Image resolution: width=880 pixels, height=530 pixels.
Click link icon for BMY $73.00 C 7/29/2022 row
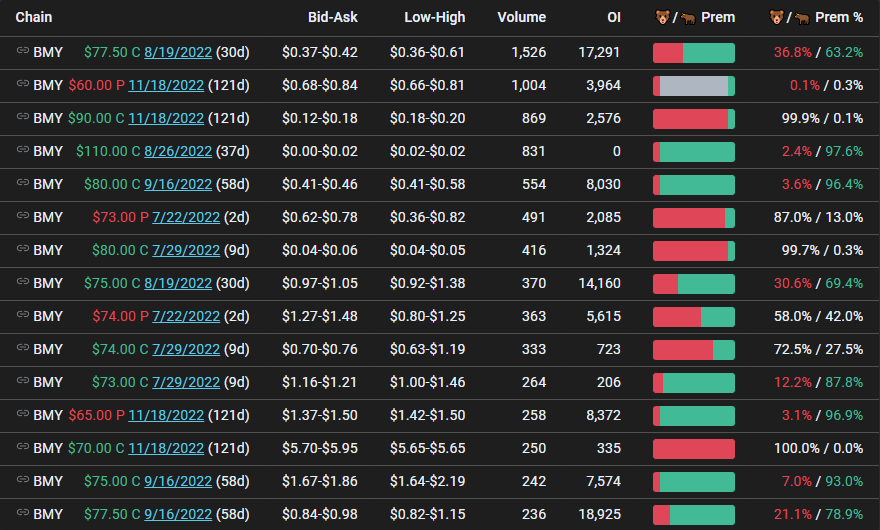[22, 381]
